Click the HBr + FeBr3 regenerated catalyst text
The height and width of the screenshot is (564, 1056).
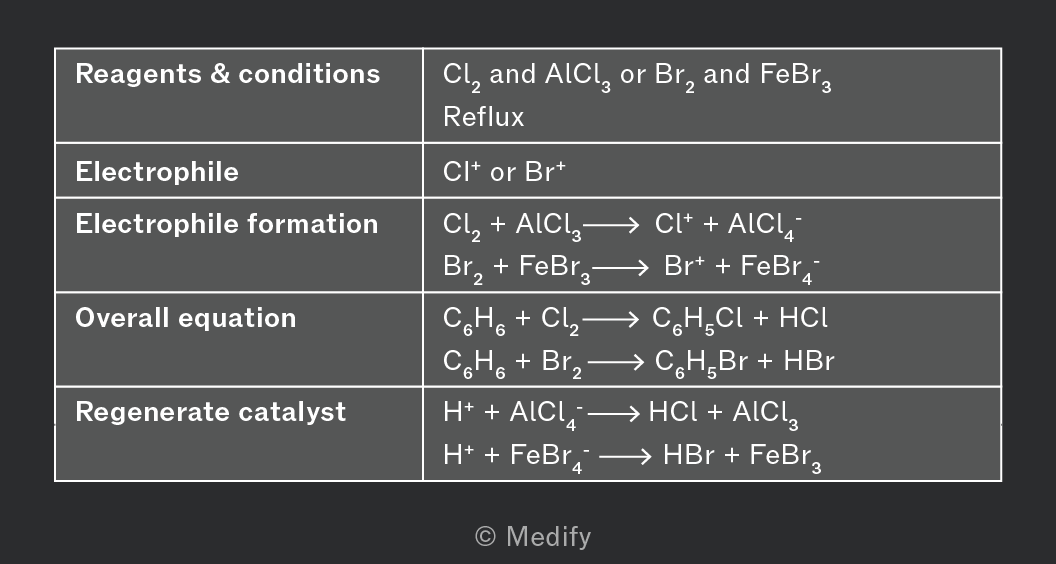pyautogui.click(x=742, y=458)
